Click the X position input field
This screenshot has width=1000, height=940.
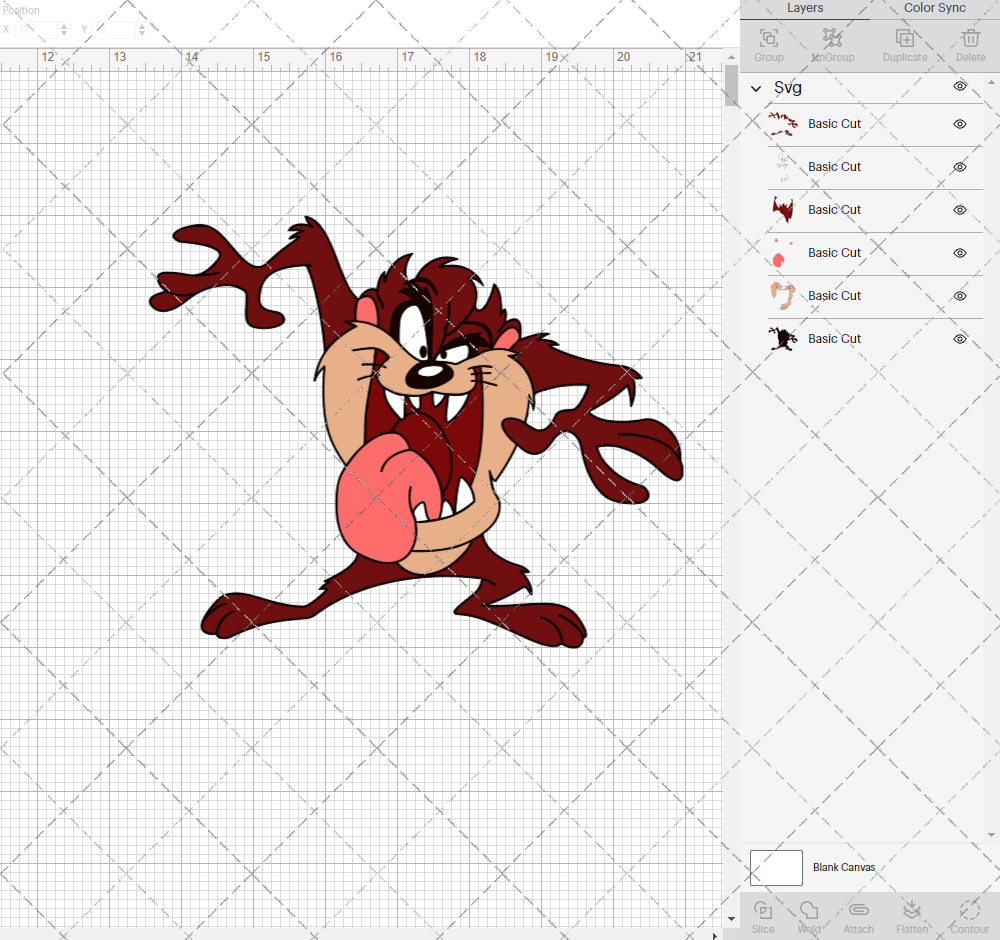pyautogui.click(x=35, y=29)
